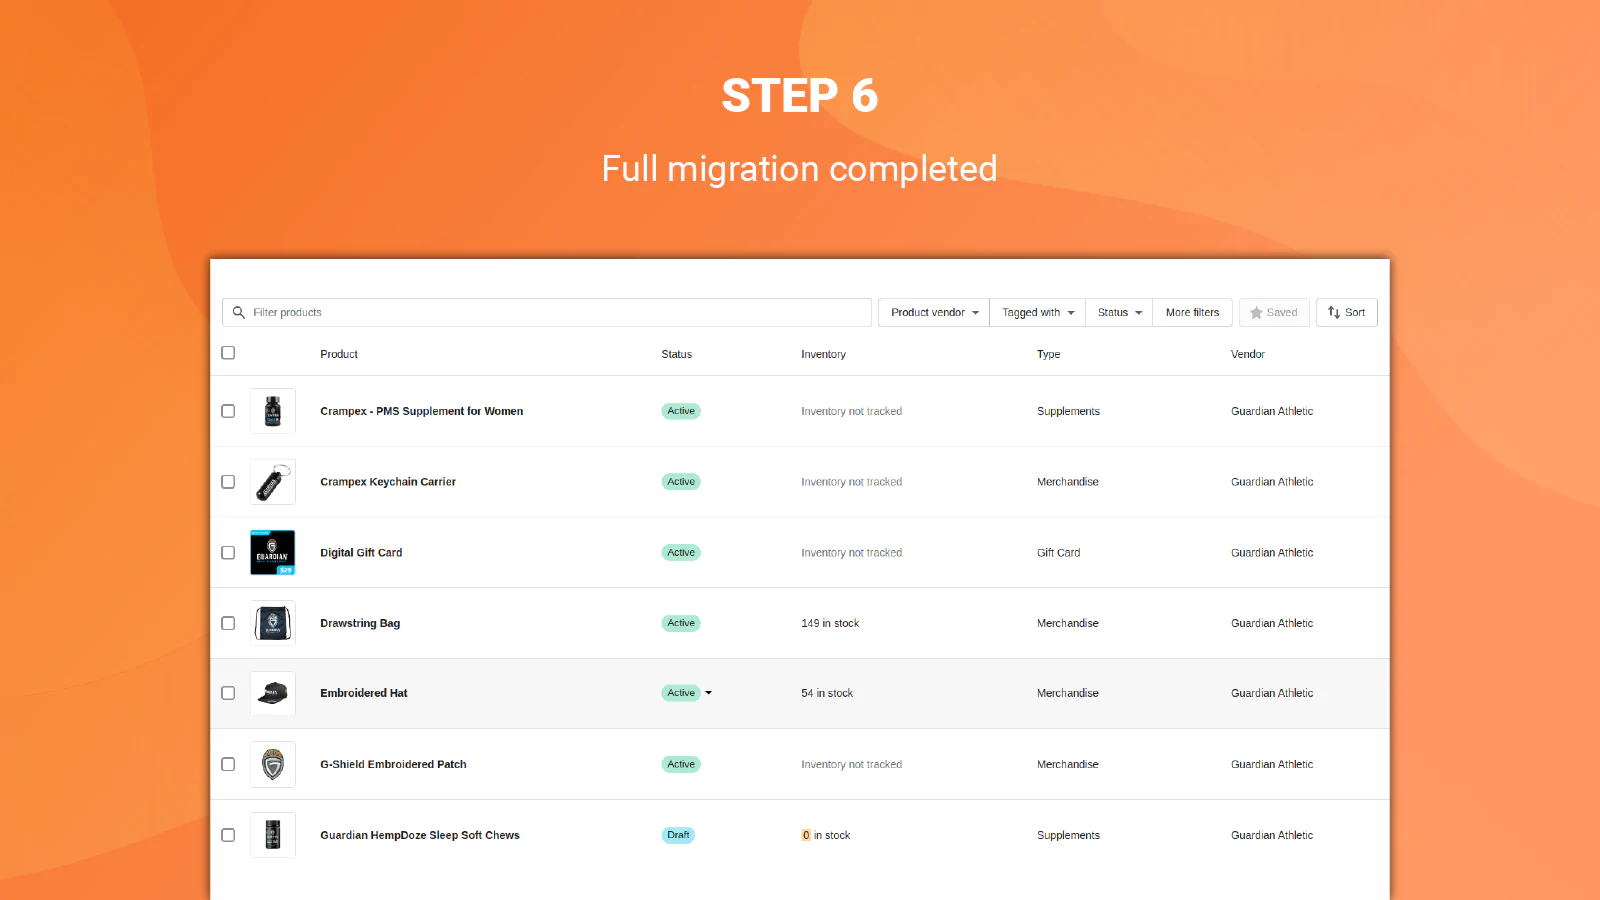Check the Digital Gift Card checkbox
Image resolution: width=1600 pixels, height=900 pixels.
pyautogui.click(x=228, y=553)
